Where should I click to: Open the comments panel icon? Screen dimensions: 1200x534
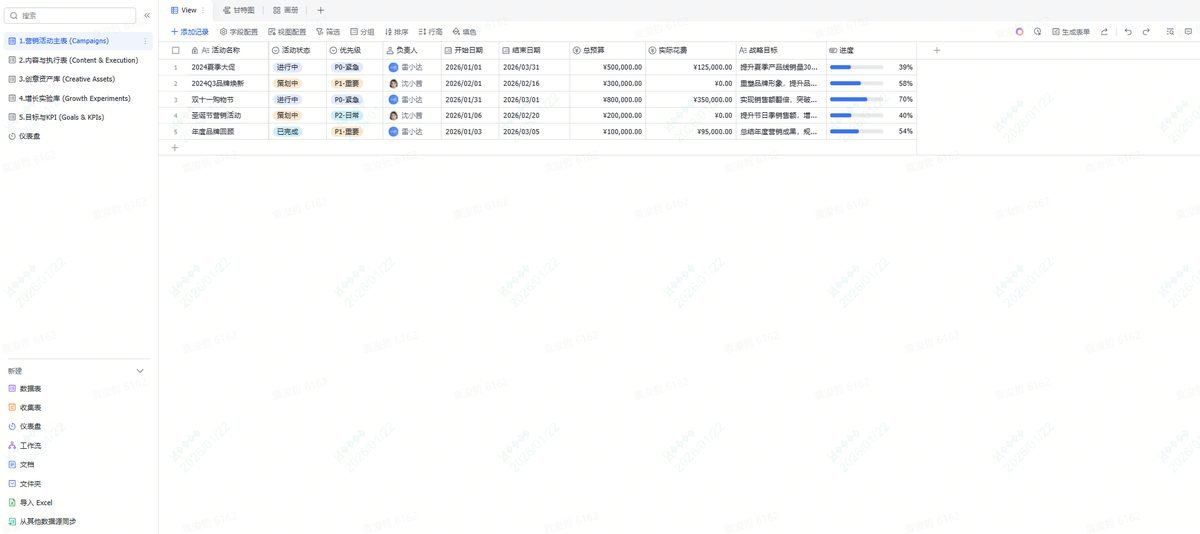pos(1189,32)
